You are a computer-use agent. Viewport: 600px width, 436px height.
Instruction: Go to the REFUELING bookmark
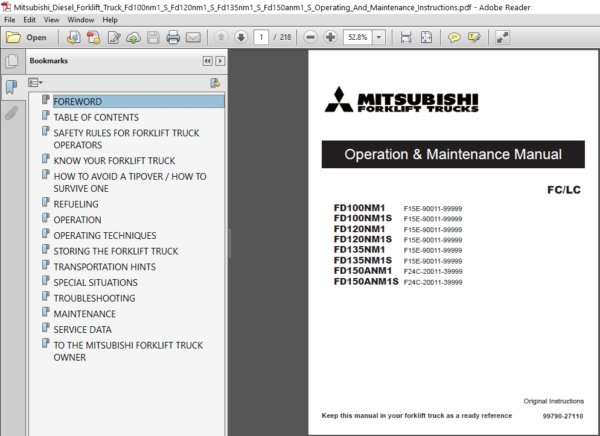[x=76, y=204]
